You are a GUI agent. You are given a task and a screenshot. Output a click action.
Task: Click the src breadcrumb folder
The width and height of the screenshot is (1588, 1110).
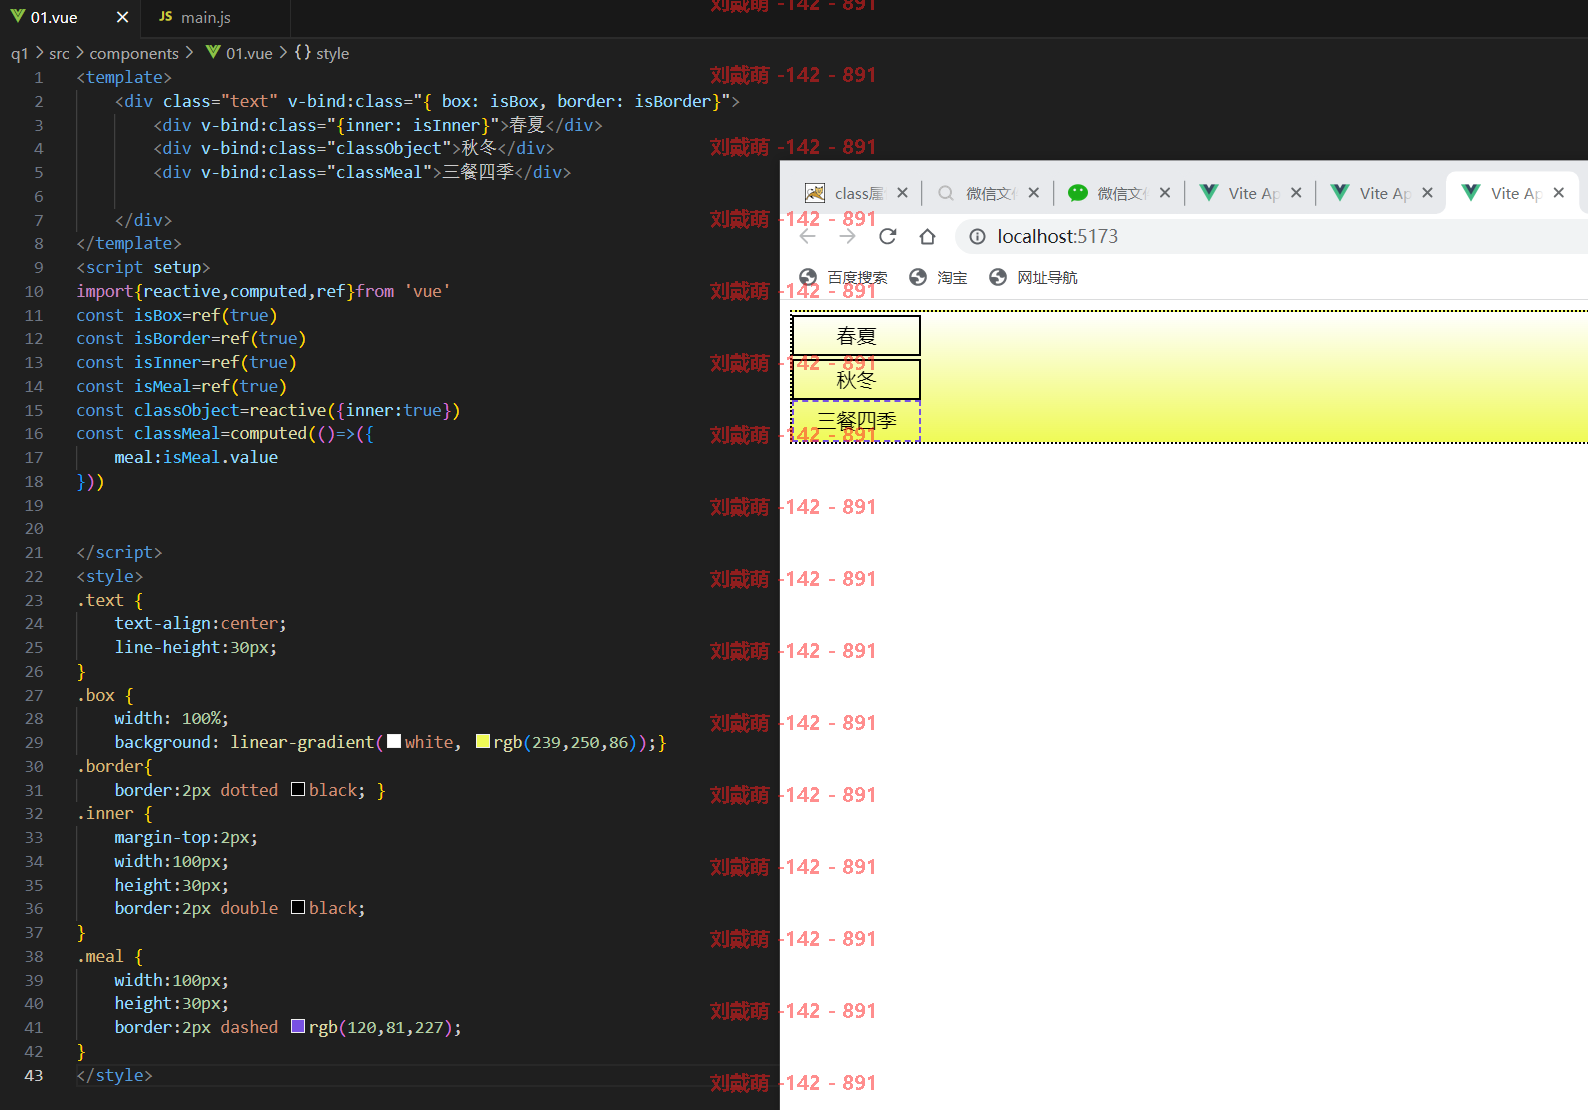pos(59,53)
